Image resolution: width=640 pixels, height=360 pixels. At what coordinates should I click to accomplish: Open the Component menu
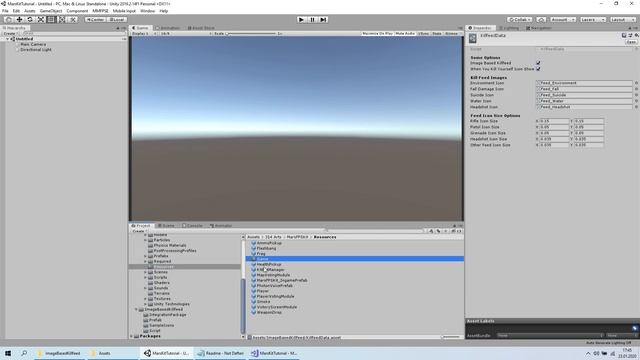(x=77, y=11)
